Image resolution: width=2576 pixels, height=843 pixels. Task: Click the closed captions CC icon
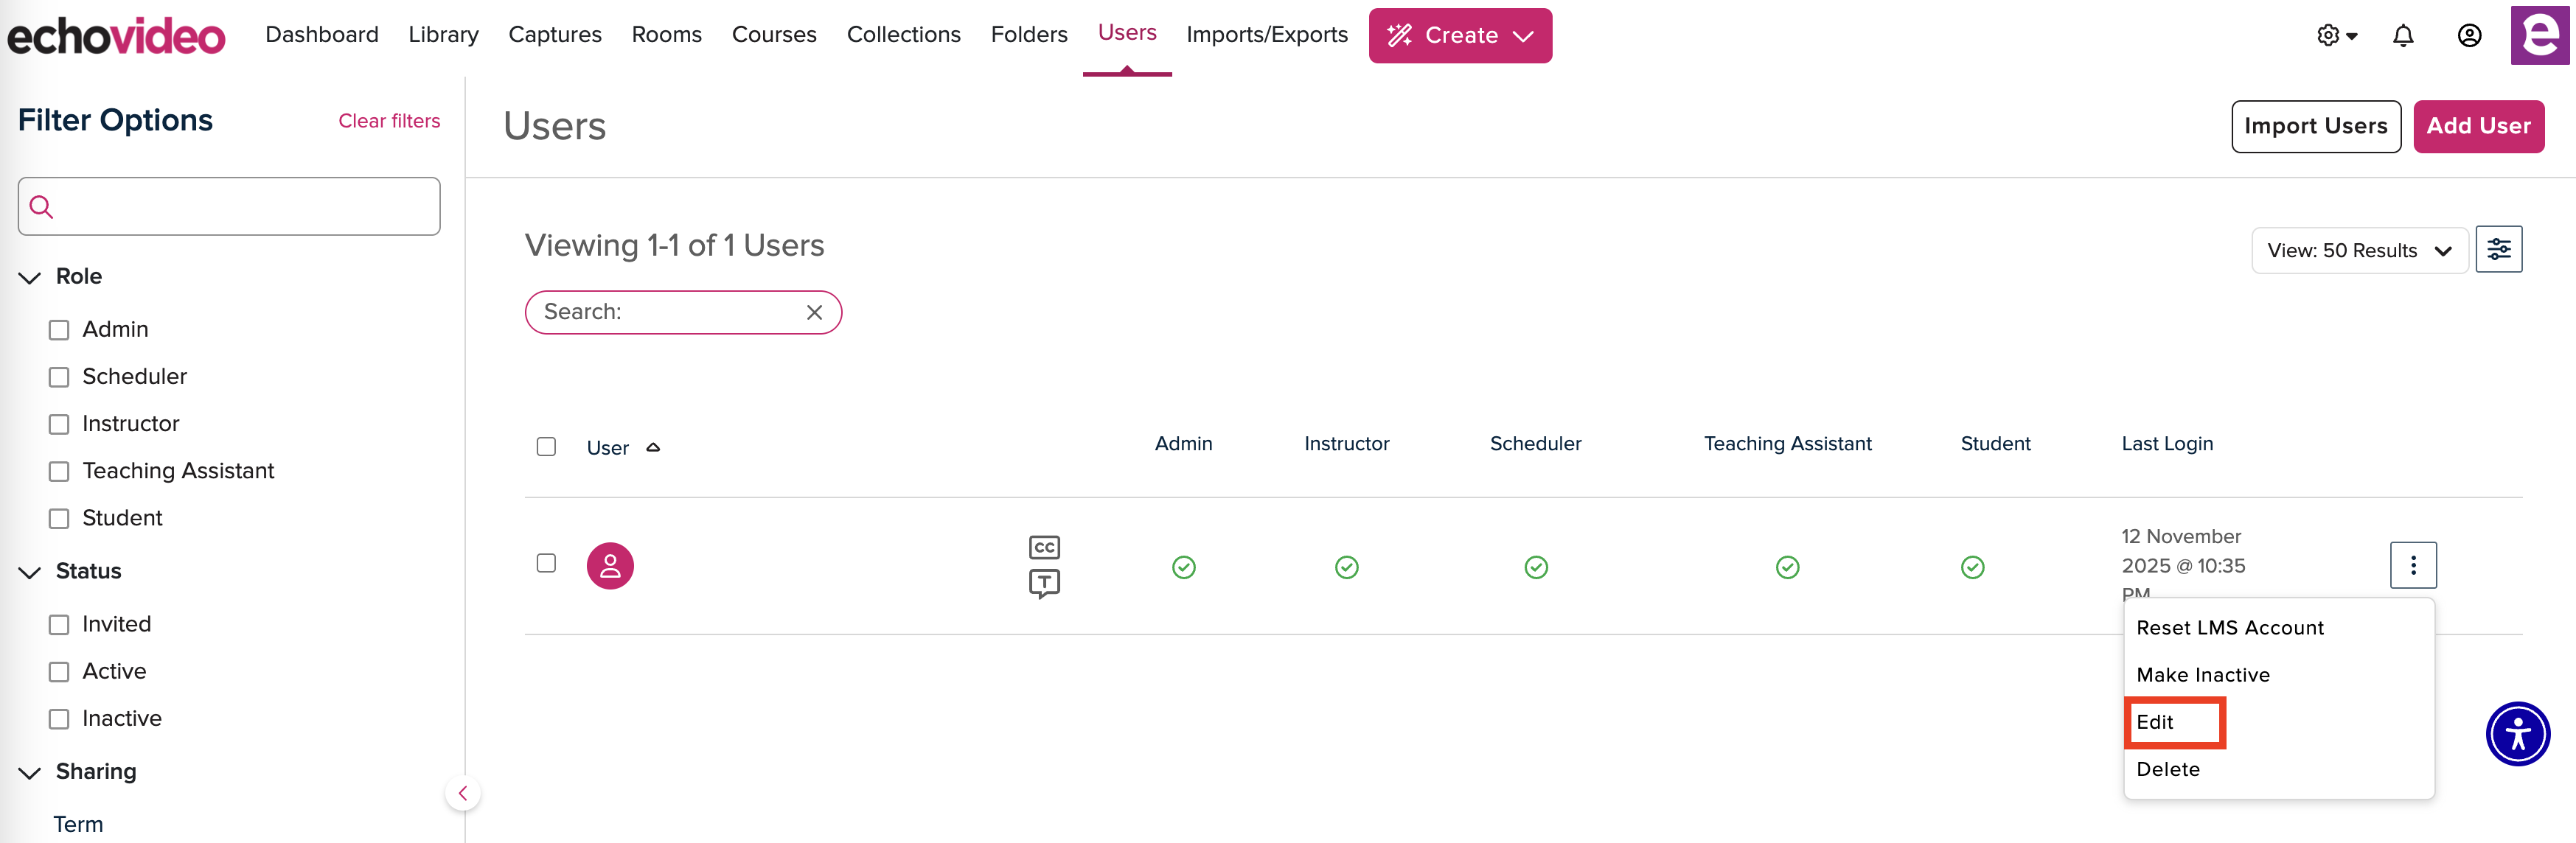pos(1044,547)
